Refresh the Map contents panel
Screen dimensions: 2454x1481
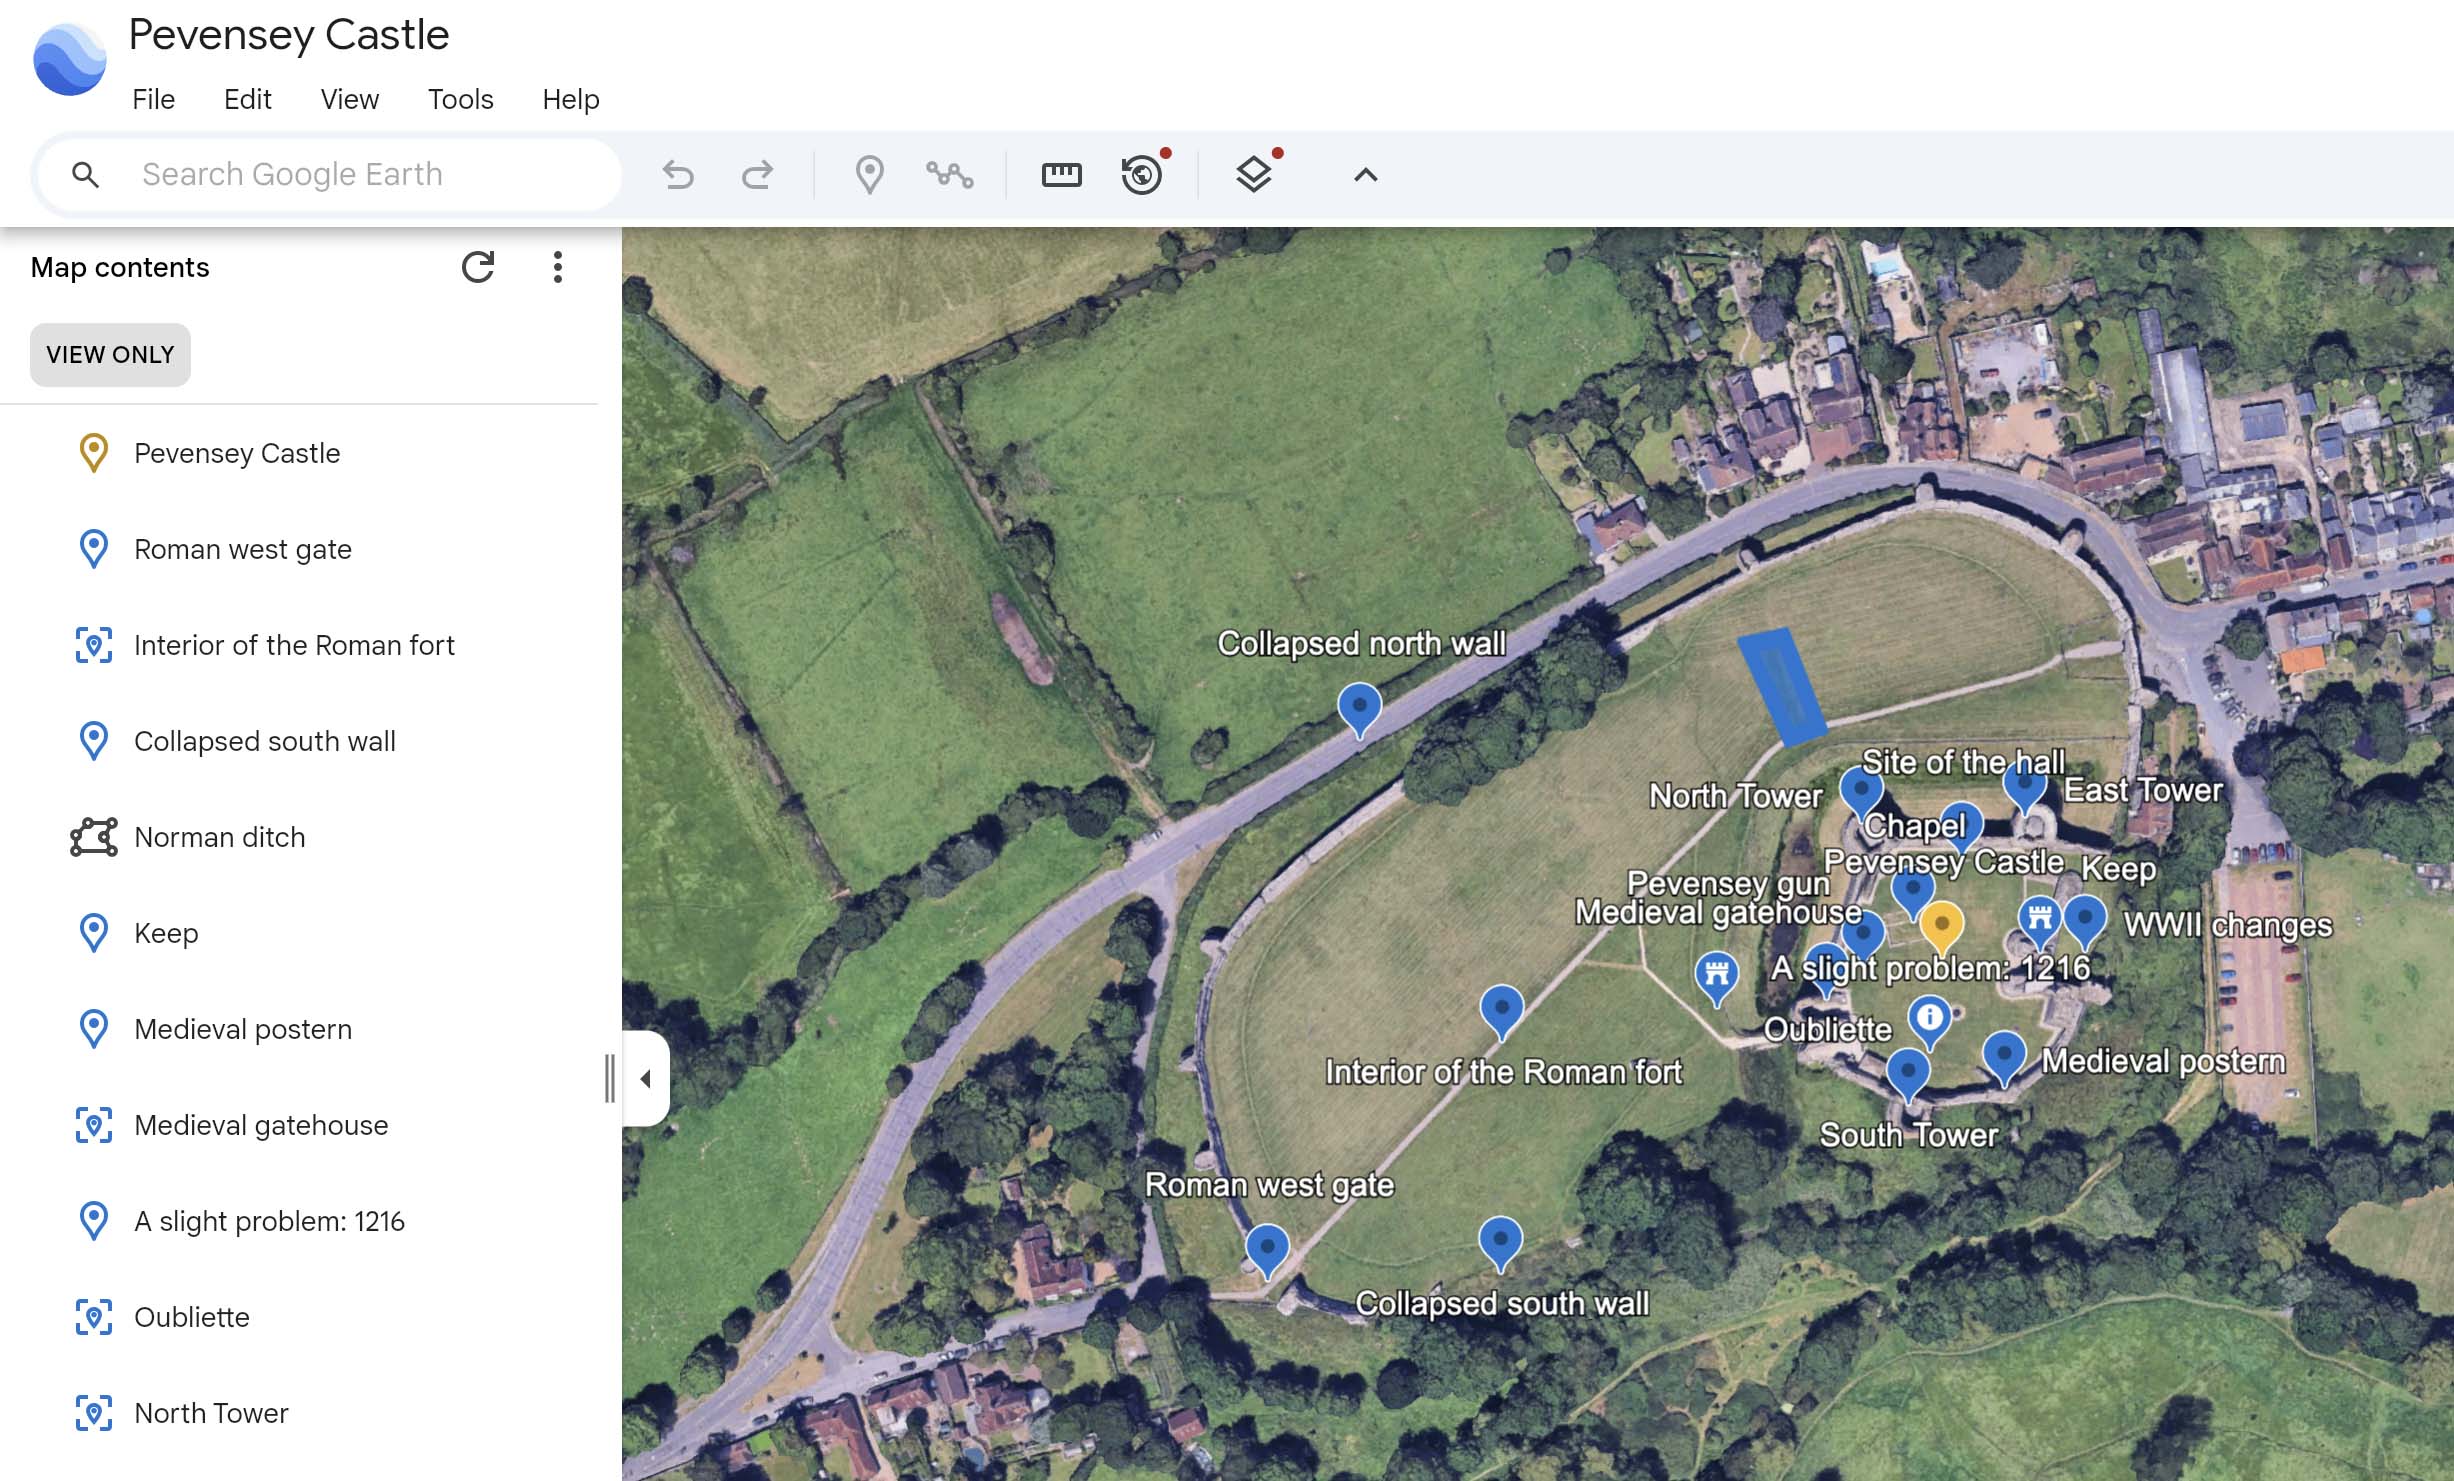[478, 267]
